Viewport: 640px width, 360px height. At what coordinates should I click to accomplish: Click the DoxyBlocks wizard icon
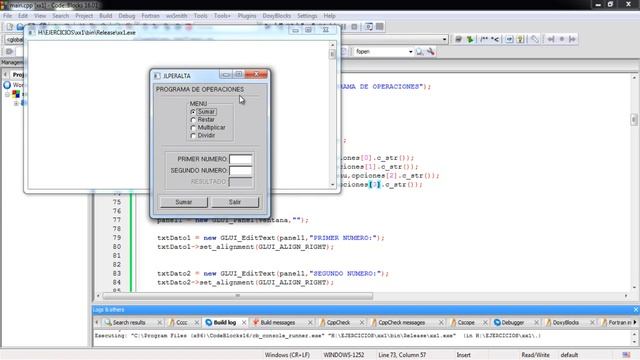pos(458,39)
